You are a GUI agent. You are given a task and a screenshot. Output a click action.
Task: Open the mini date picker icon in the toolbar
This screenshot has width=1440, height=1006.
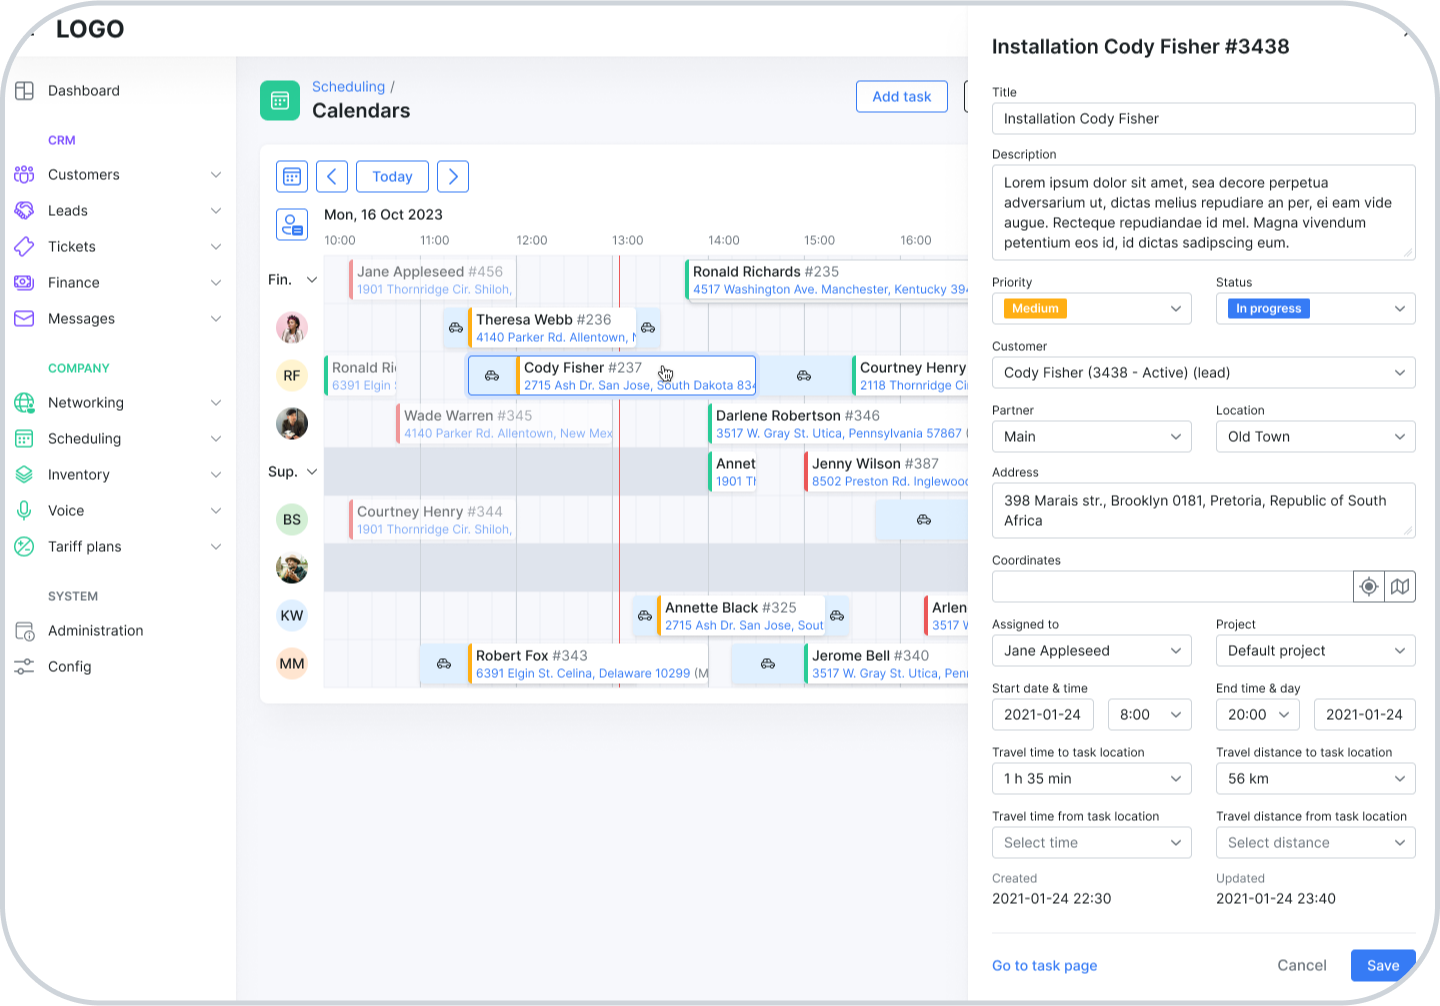[291, 176]
